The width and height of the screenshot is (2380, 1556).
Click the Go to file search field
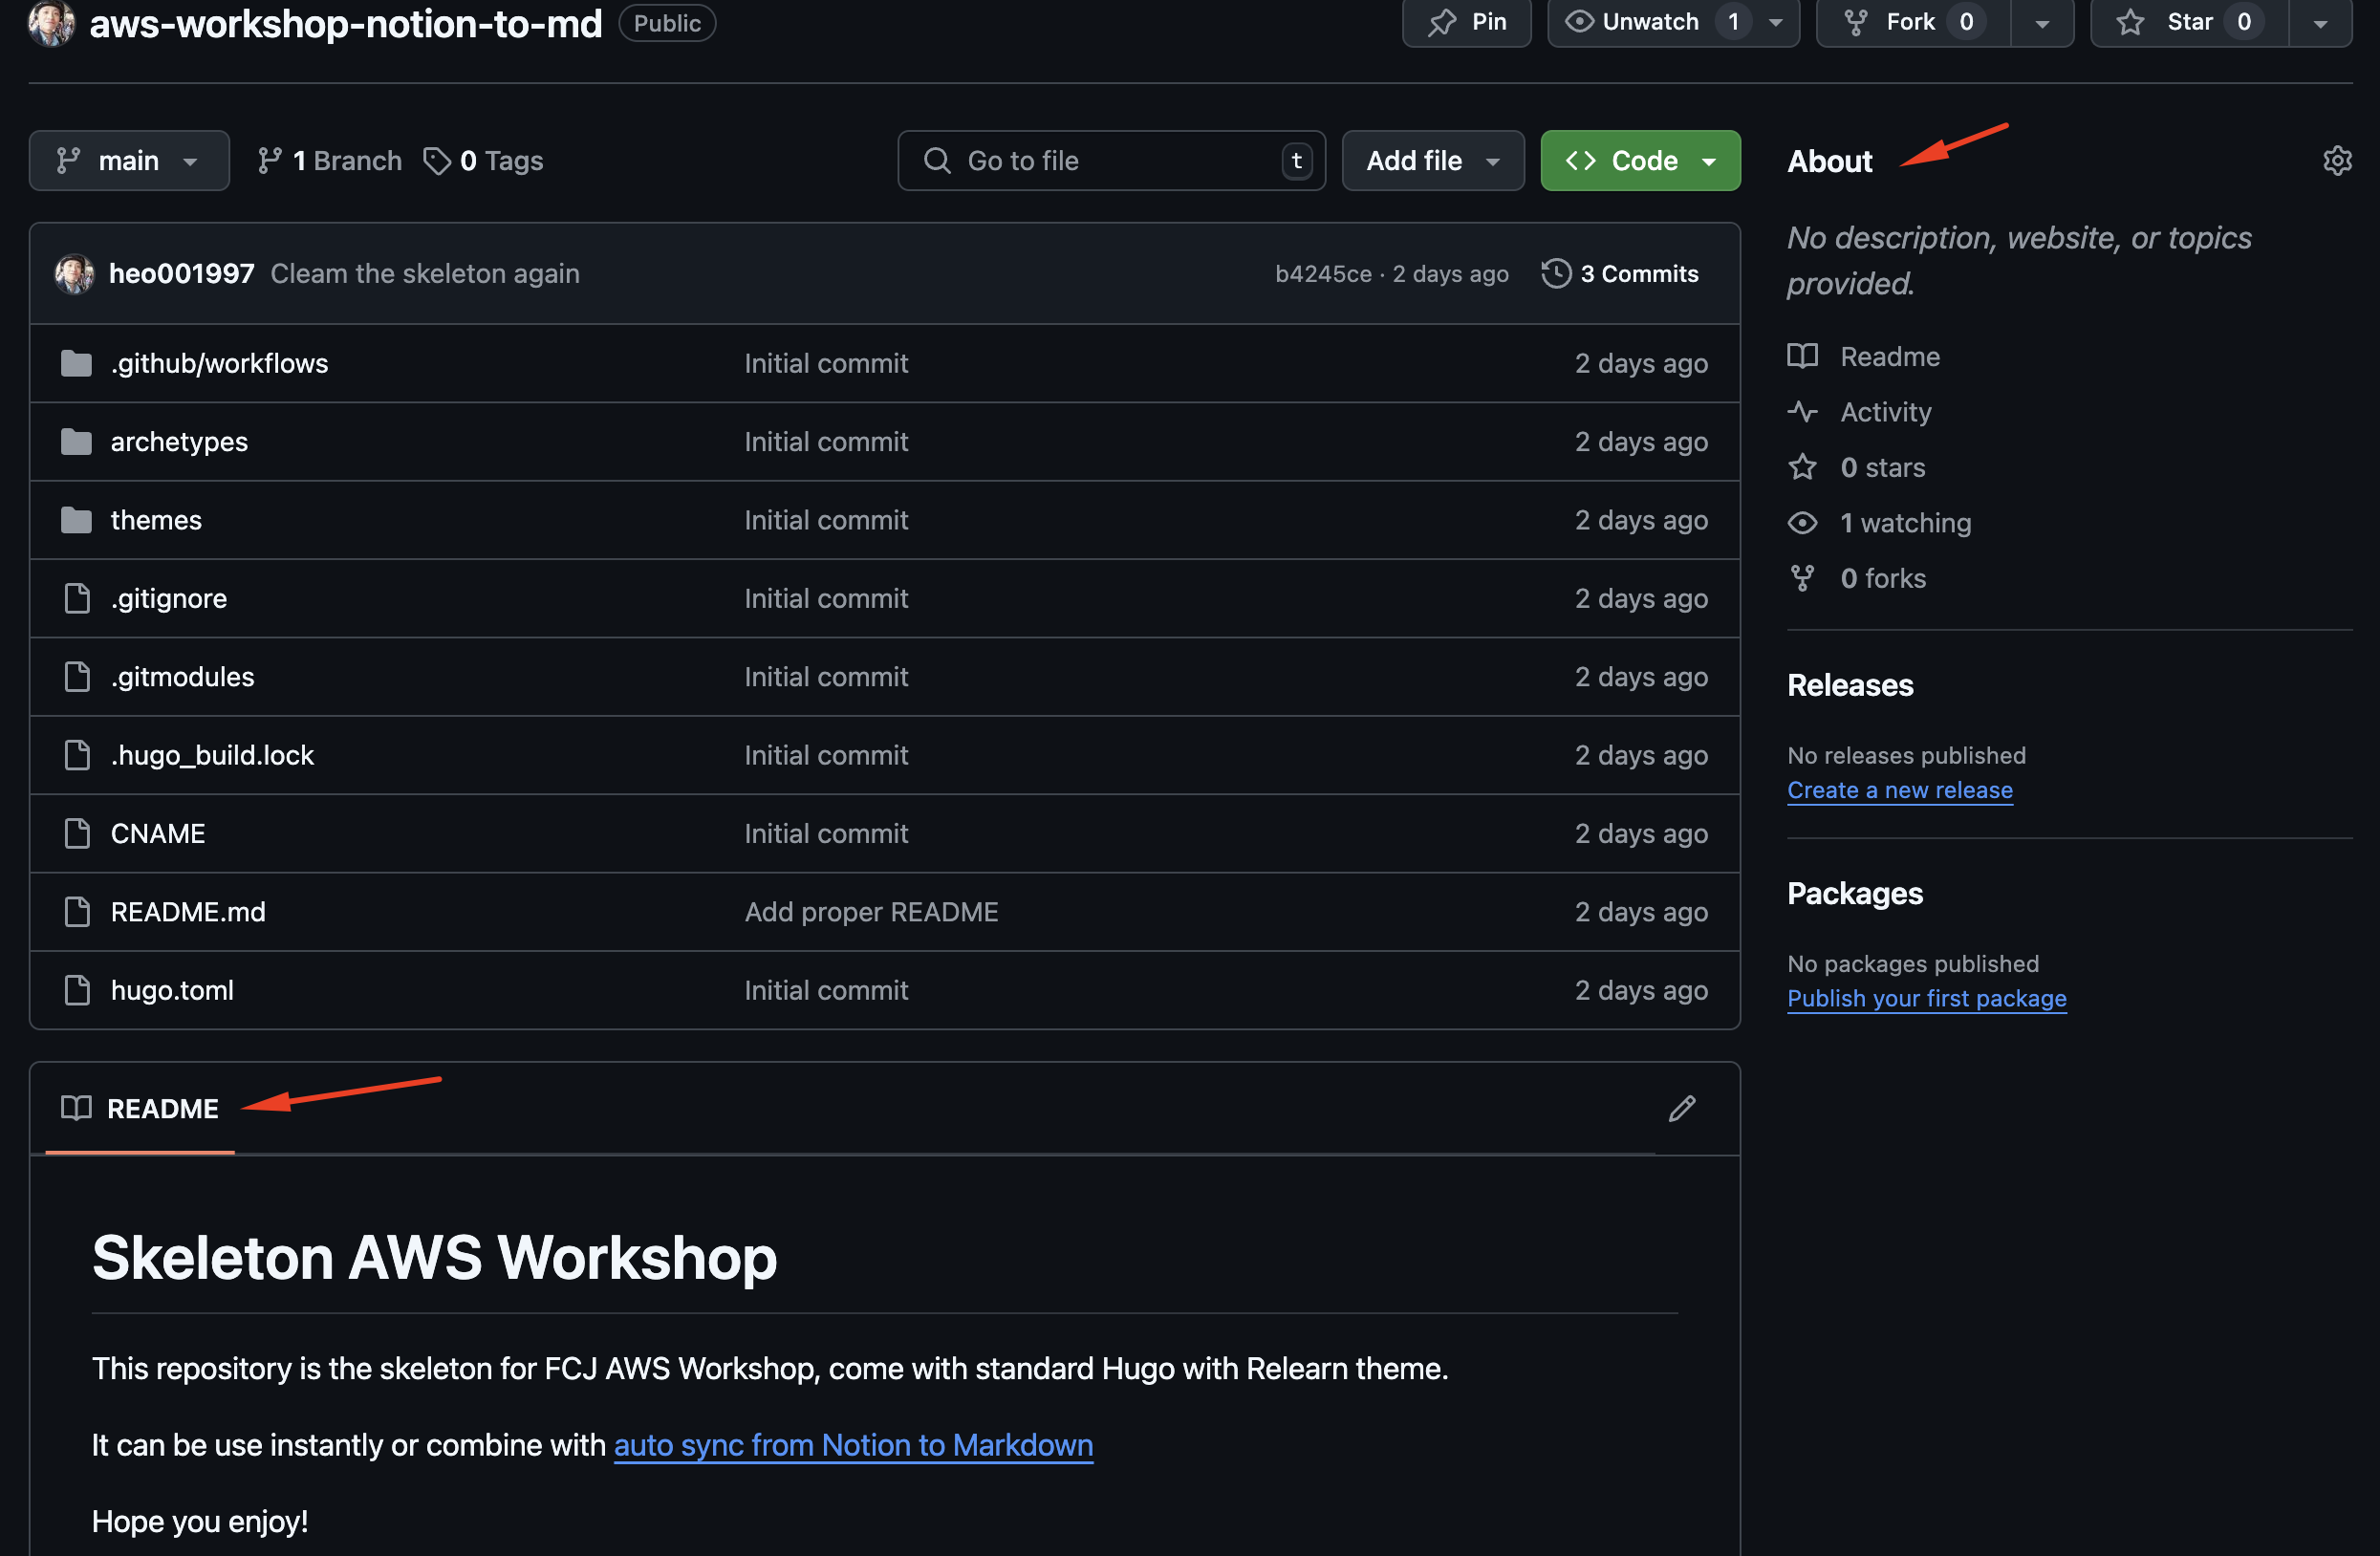coord(1110,161)
